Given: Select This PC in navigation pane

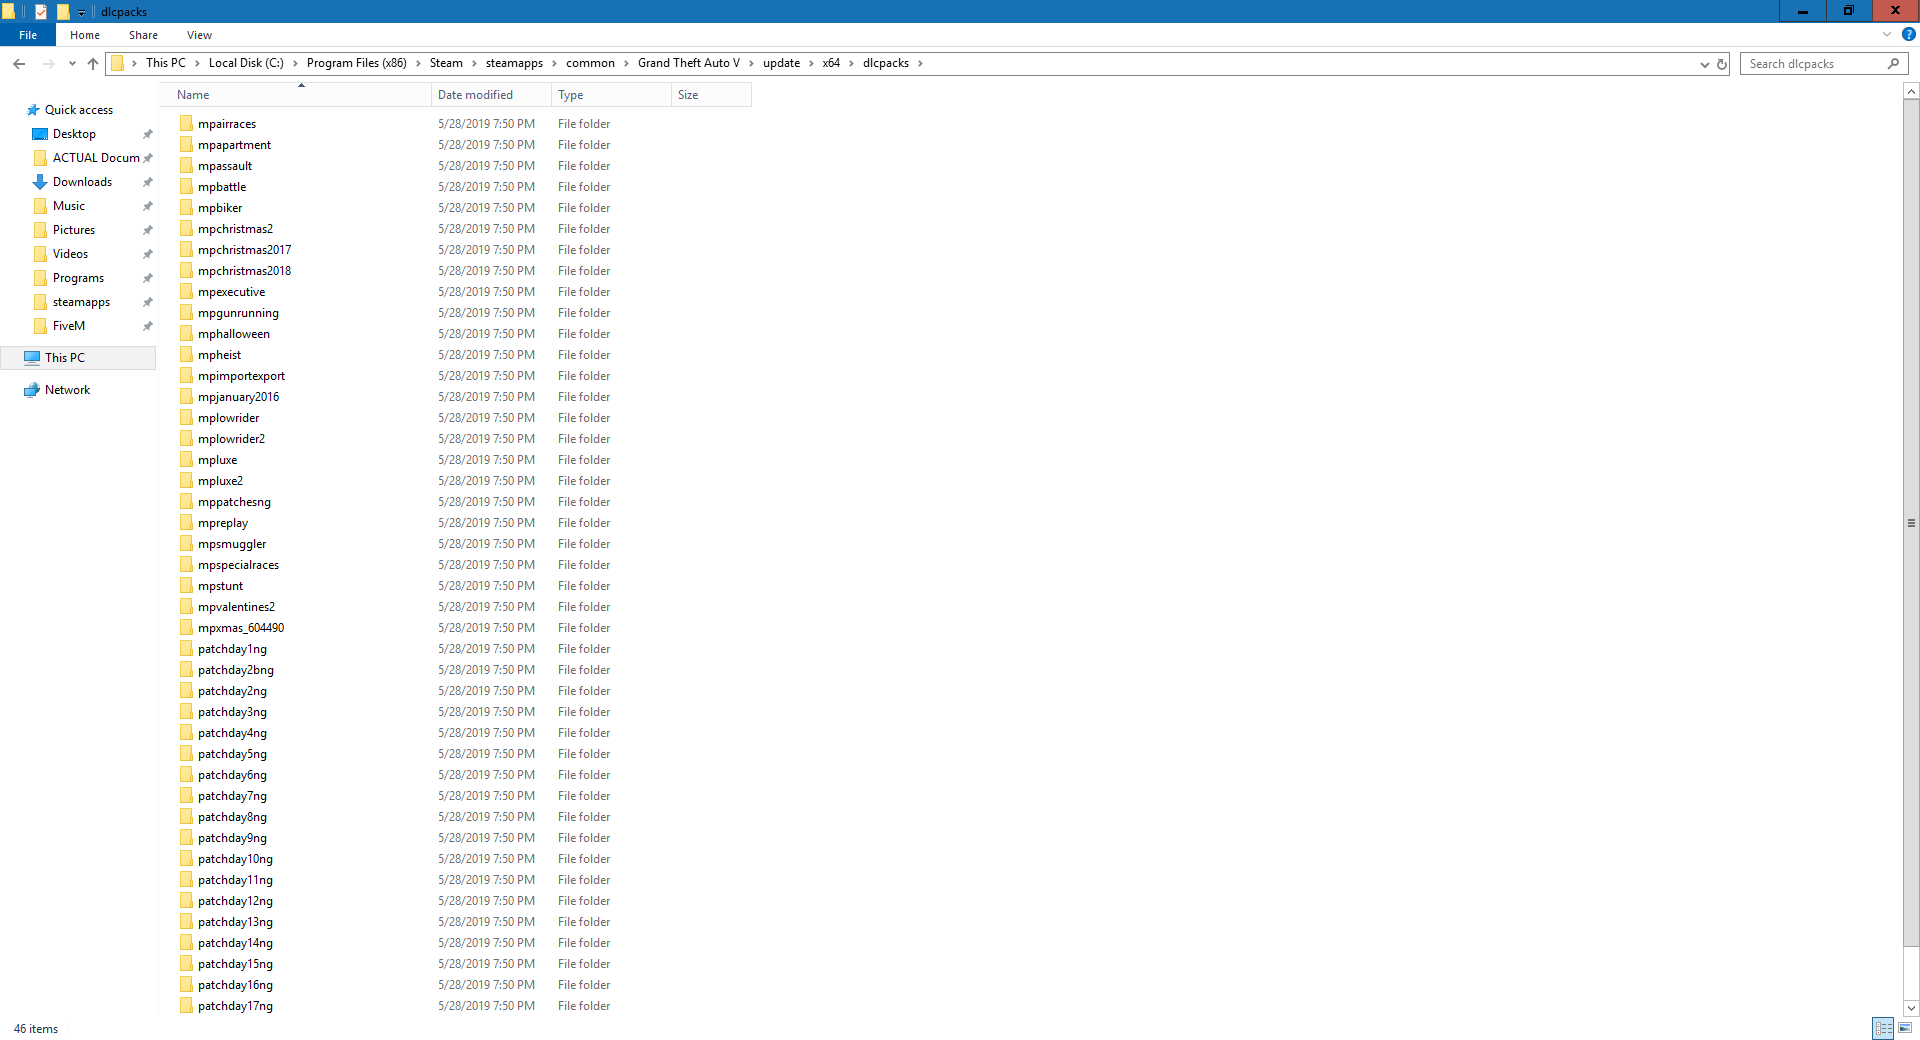Looking at the screenshot, I should point(65,358).
